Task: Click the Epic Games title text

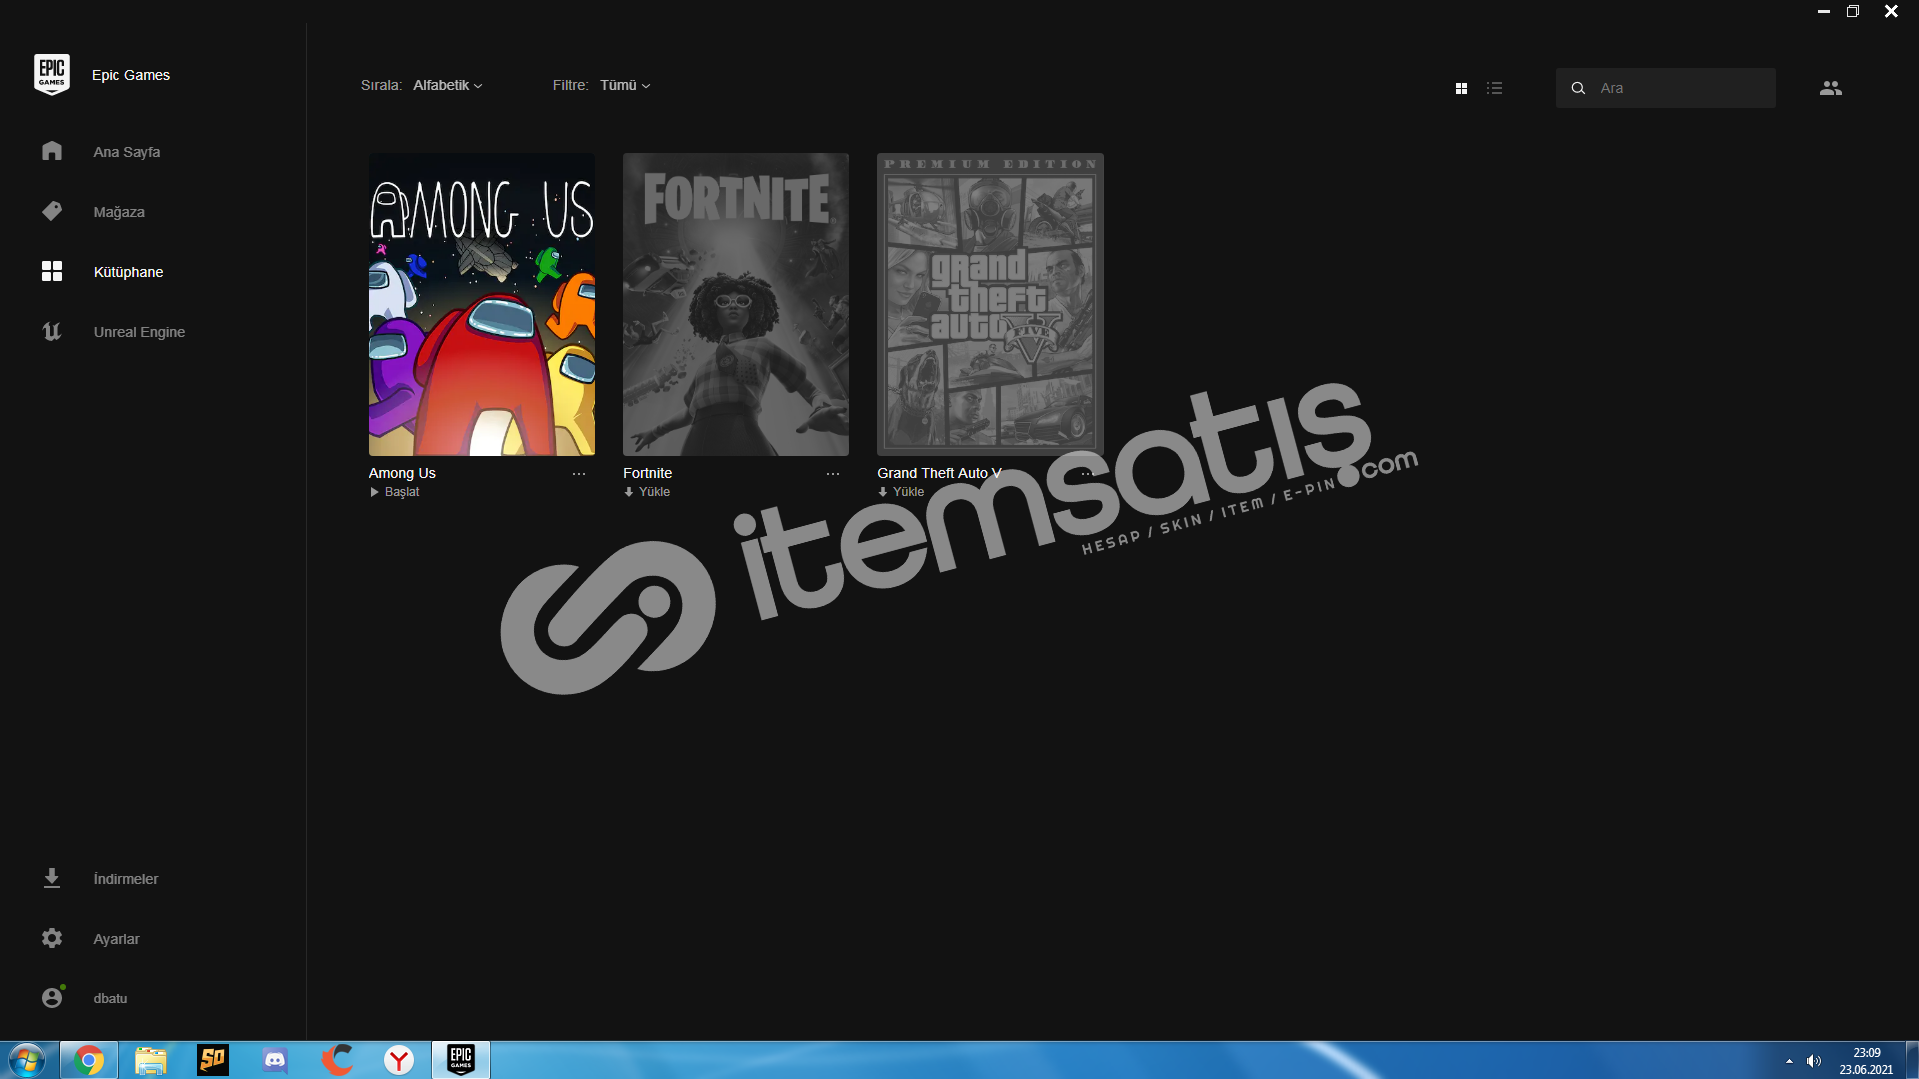Action: [131, 75]
